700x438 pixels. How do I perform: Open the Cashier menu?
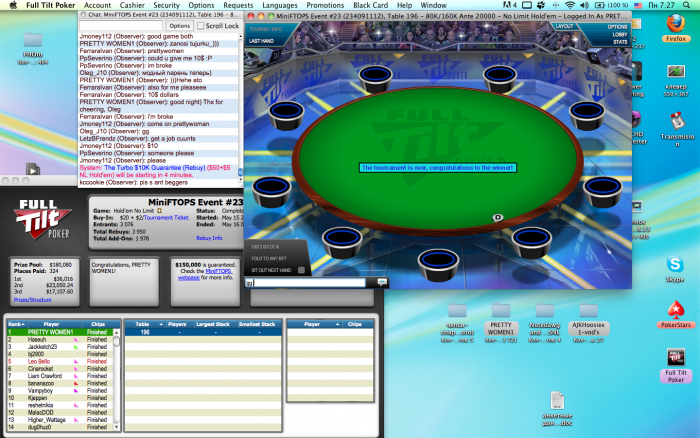132,5
